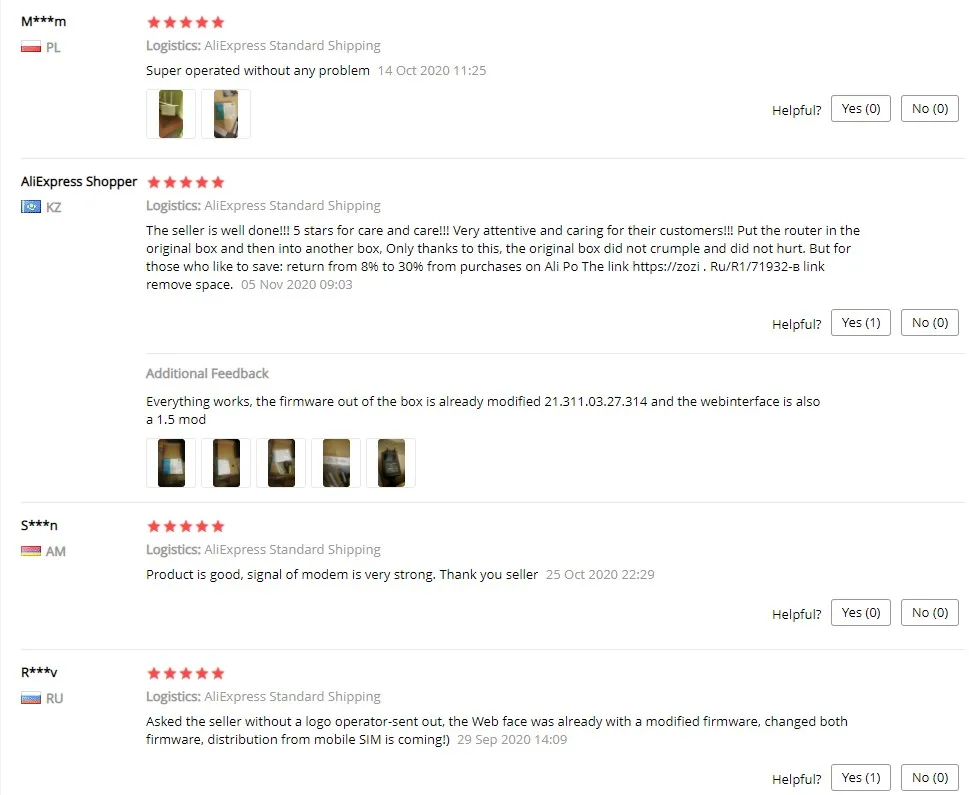Vote Yes (1) on R***v's review

861,778
